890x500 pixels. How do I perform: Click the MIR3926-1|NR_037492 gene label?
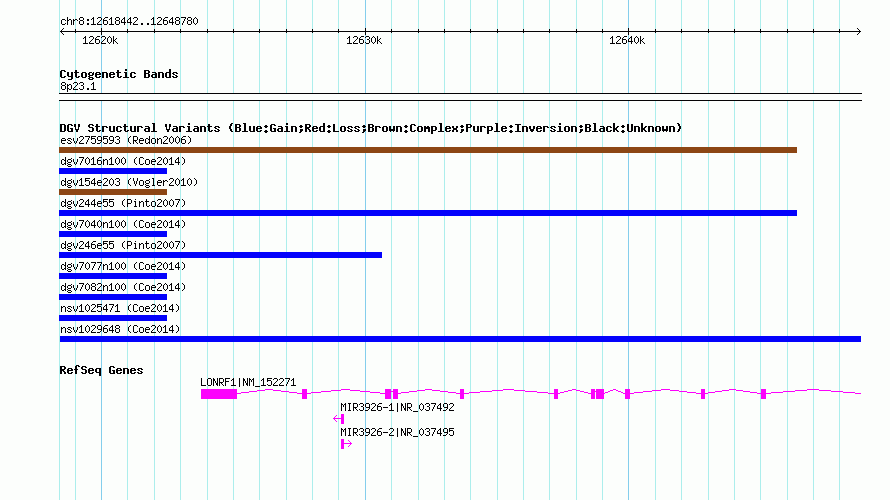[397, 407]
